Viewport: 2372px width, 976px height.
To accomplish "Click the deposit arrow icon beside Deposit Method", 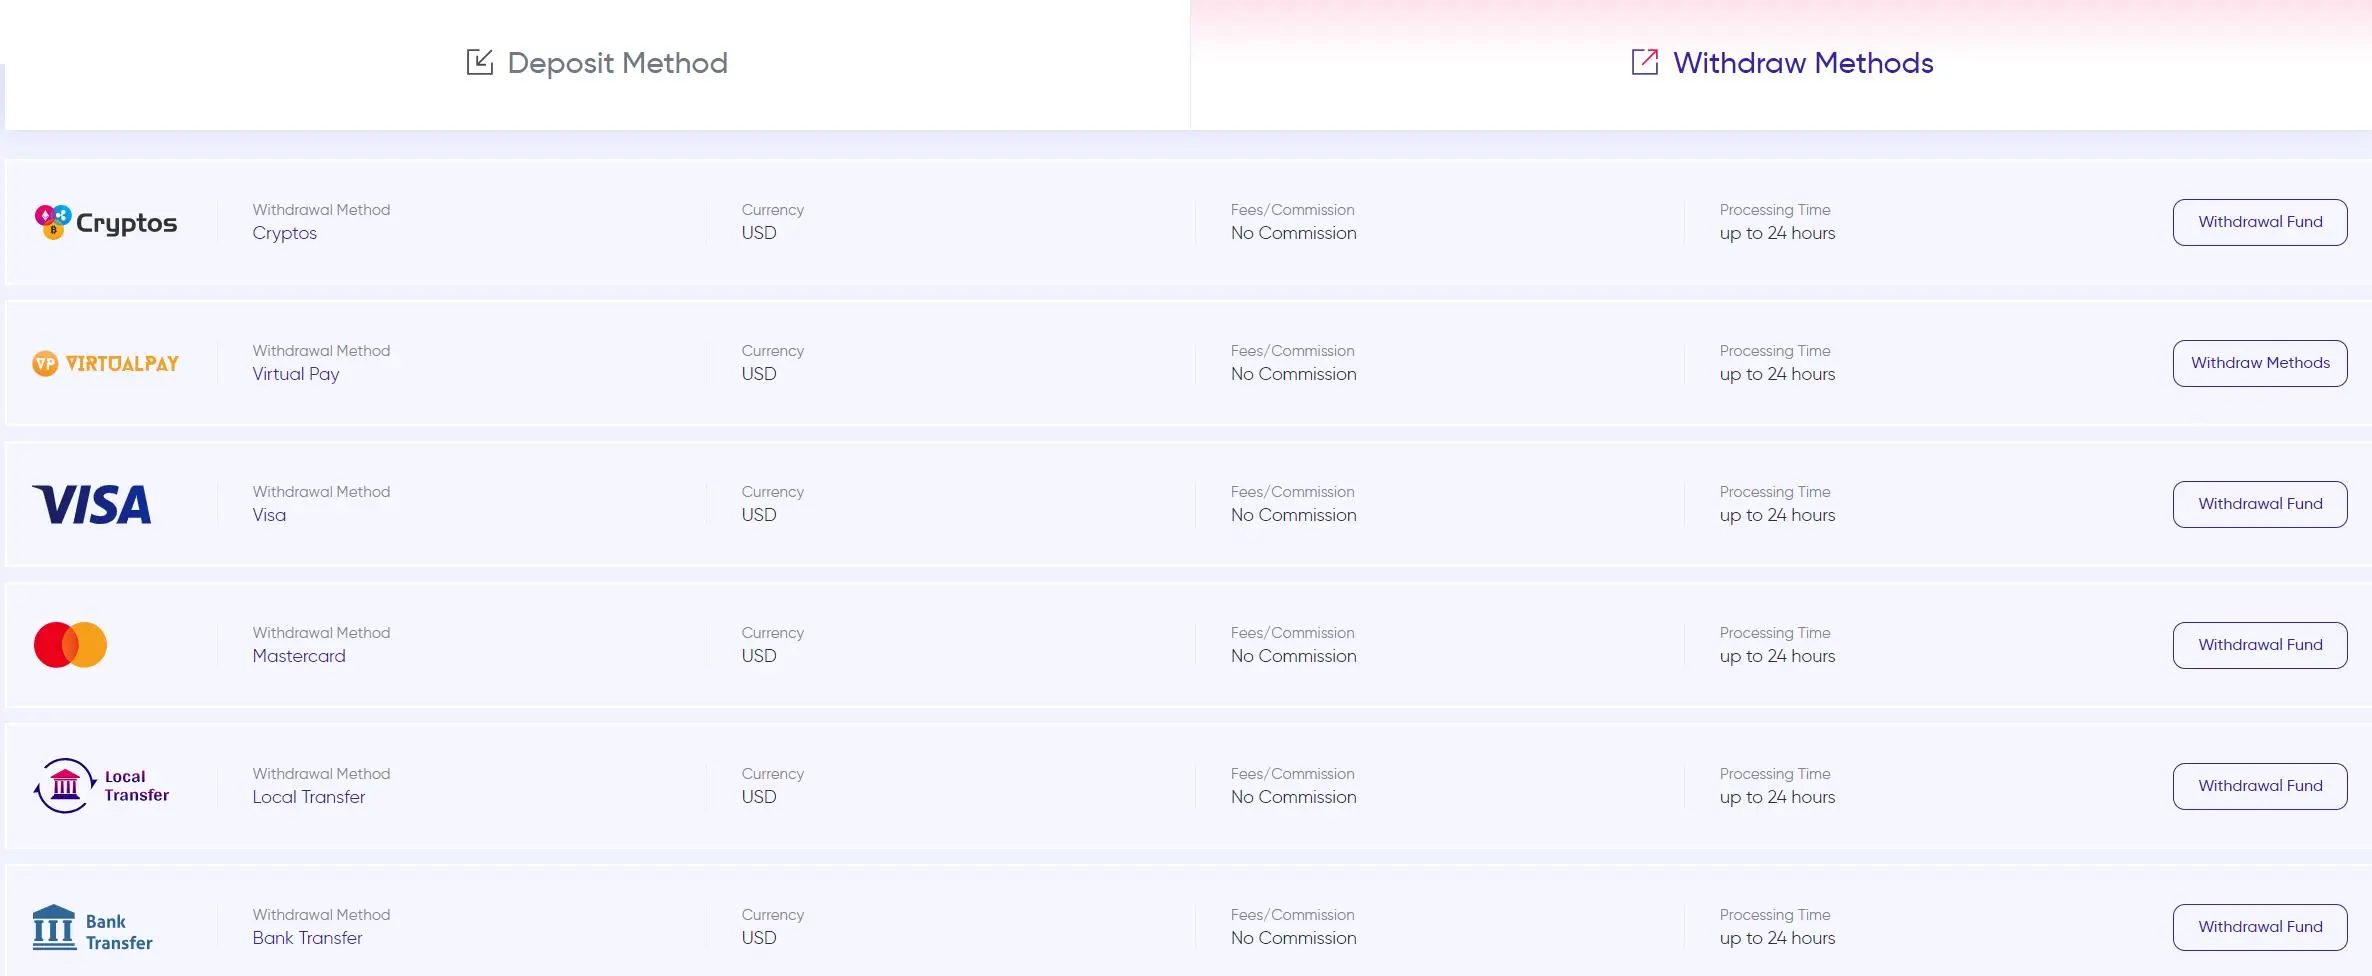I will point(480,62).
